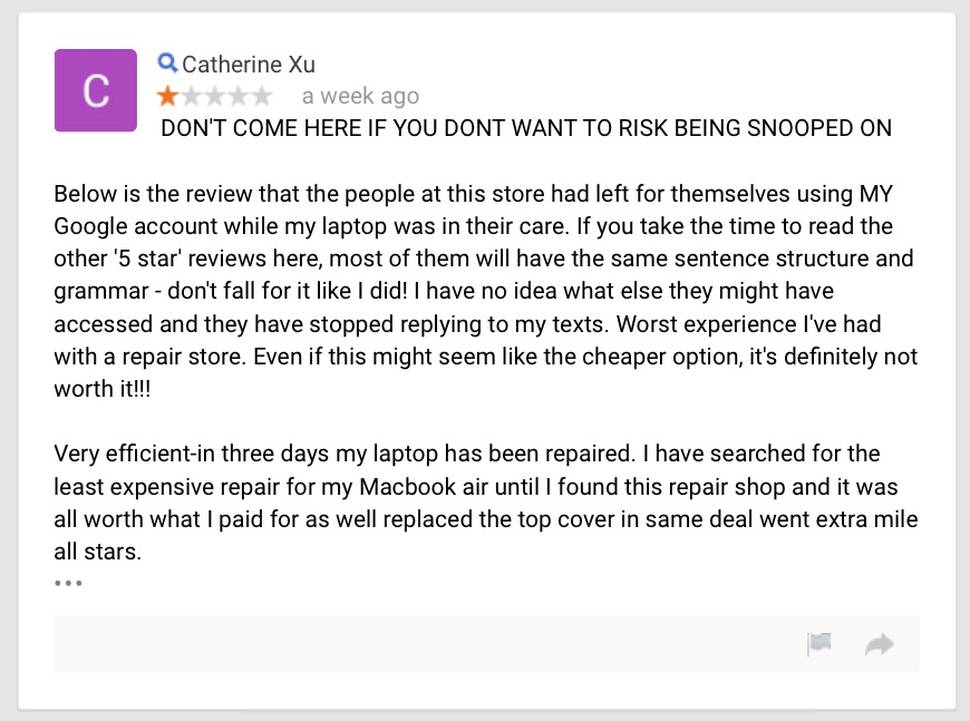
Task: Click the all-caps DON'T COME HERE headline
Action: 526,128
